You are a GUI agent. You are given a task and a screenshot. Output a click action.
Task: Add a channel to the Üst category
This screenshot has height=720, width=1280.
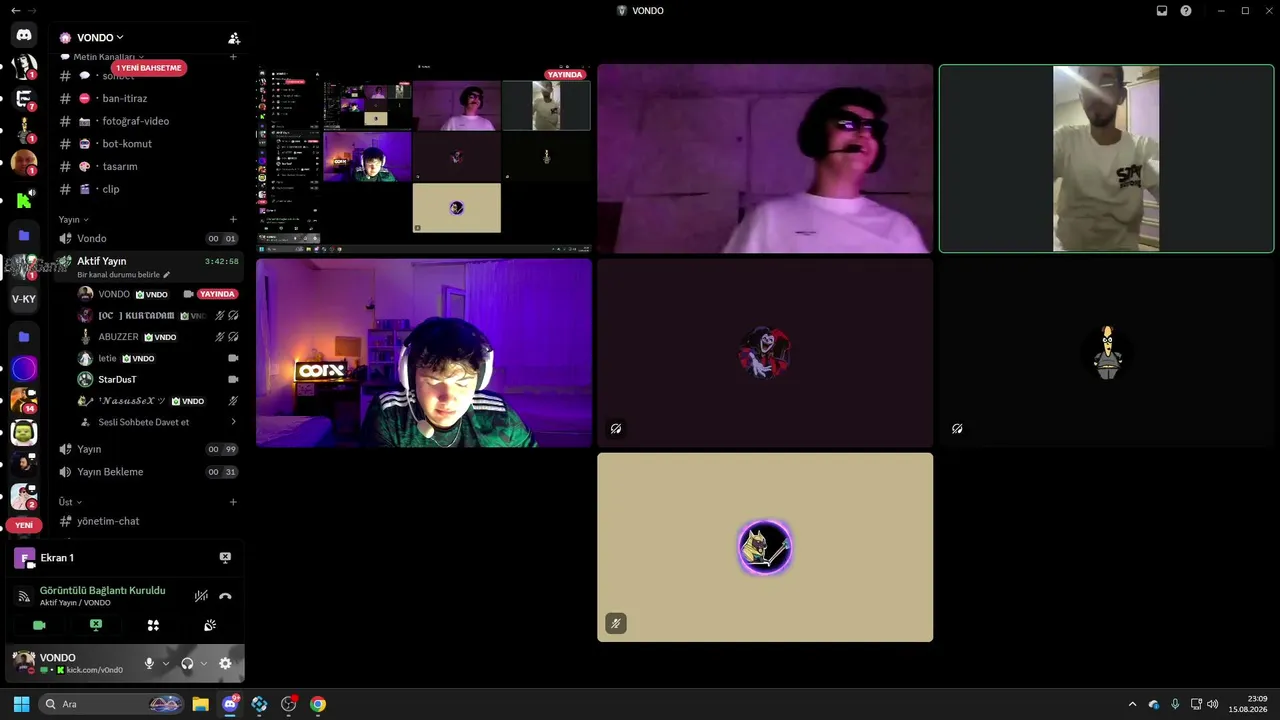pos(233,502)
